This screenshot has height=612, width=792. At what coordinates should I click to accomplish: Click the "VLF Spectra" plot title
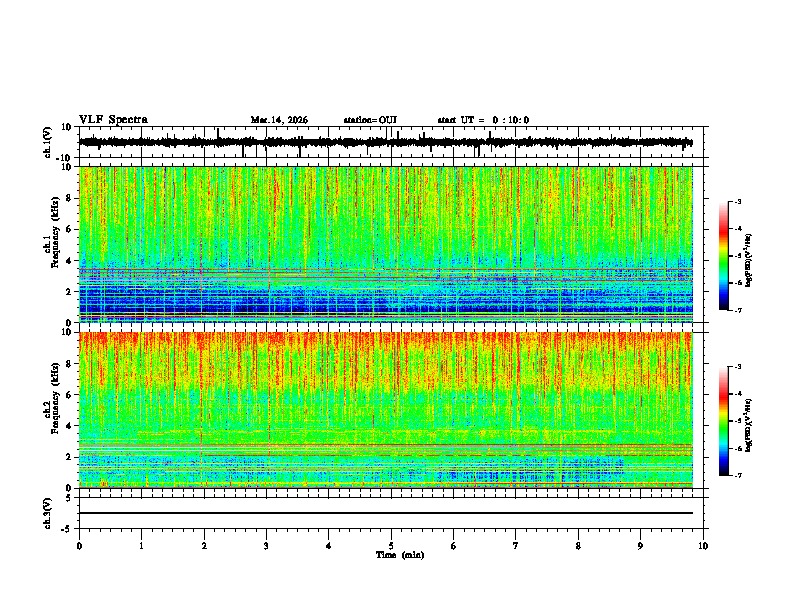click(113, 120)
